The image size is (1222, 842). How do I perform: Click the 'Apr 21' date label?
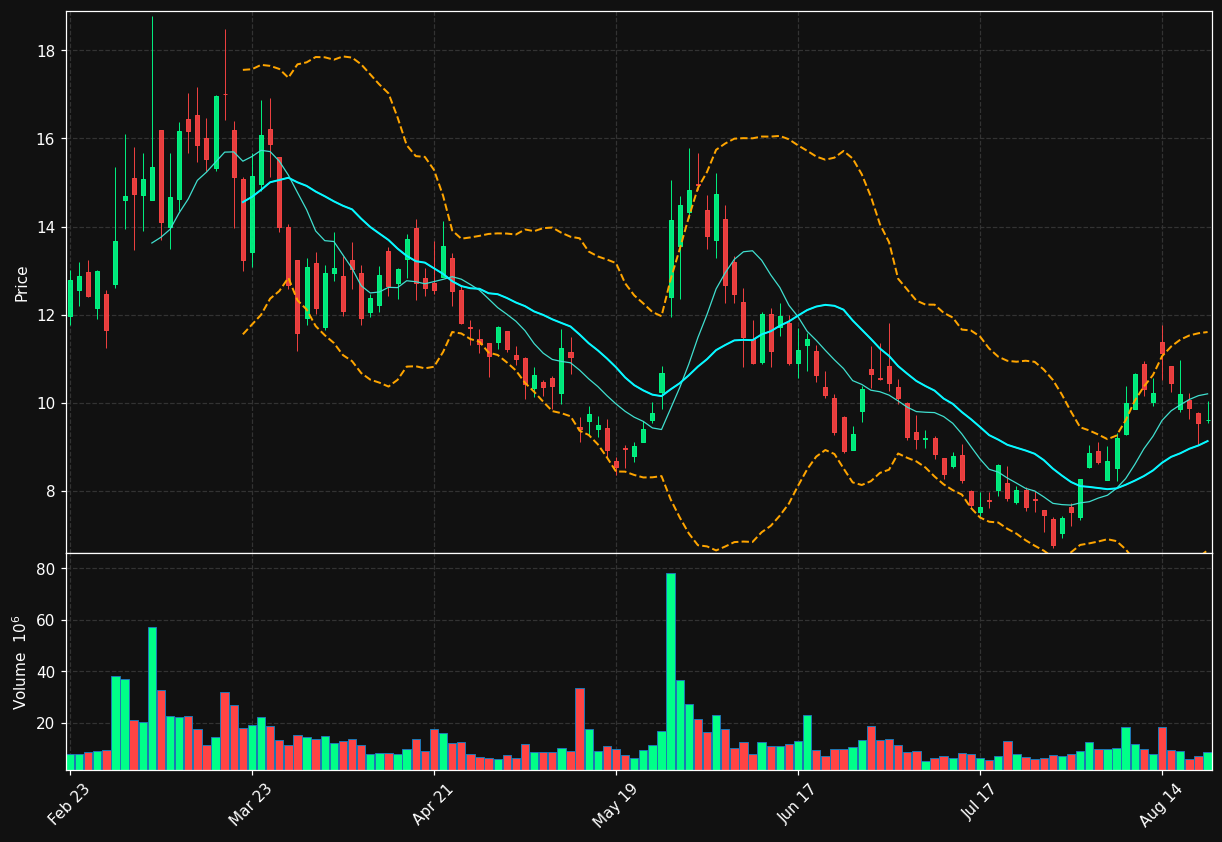point(431,805)
